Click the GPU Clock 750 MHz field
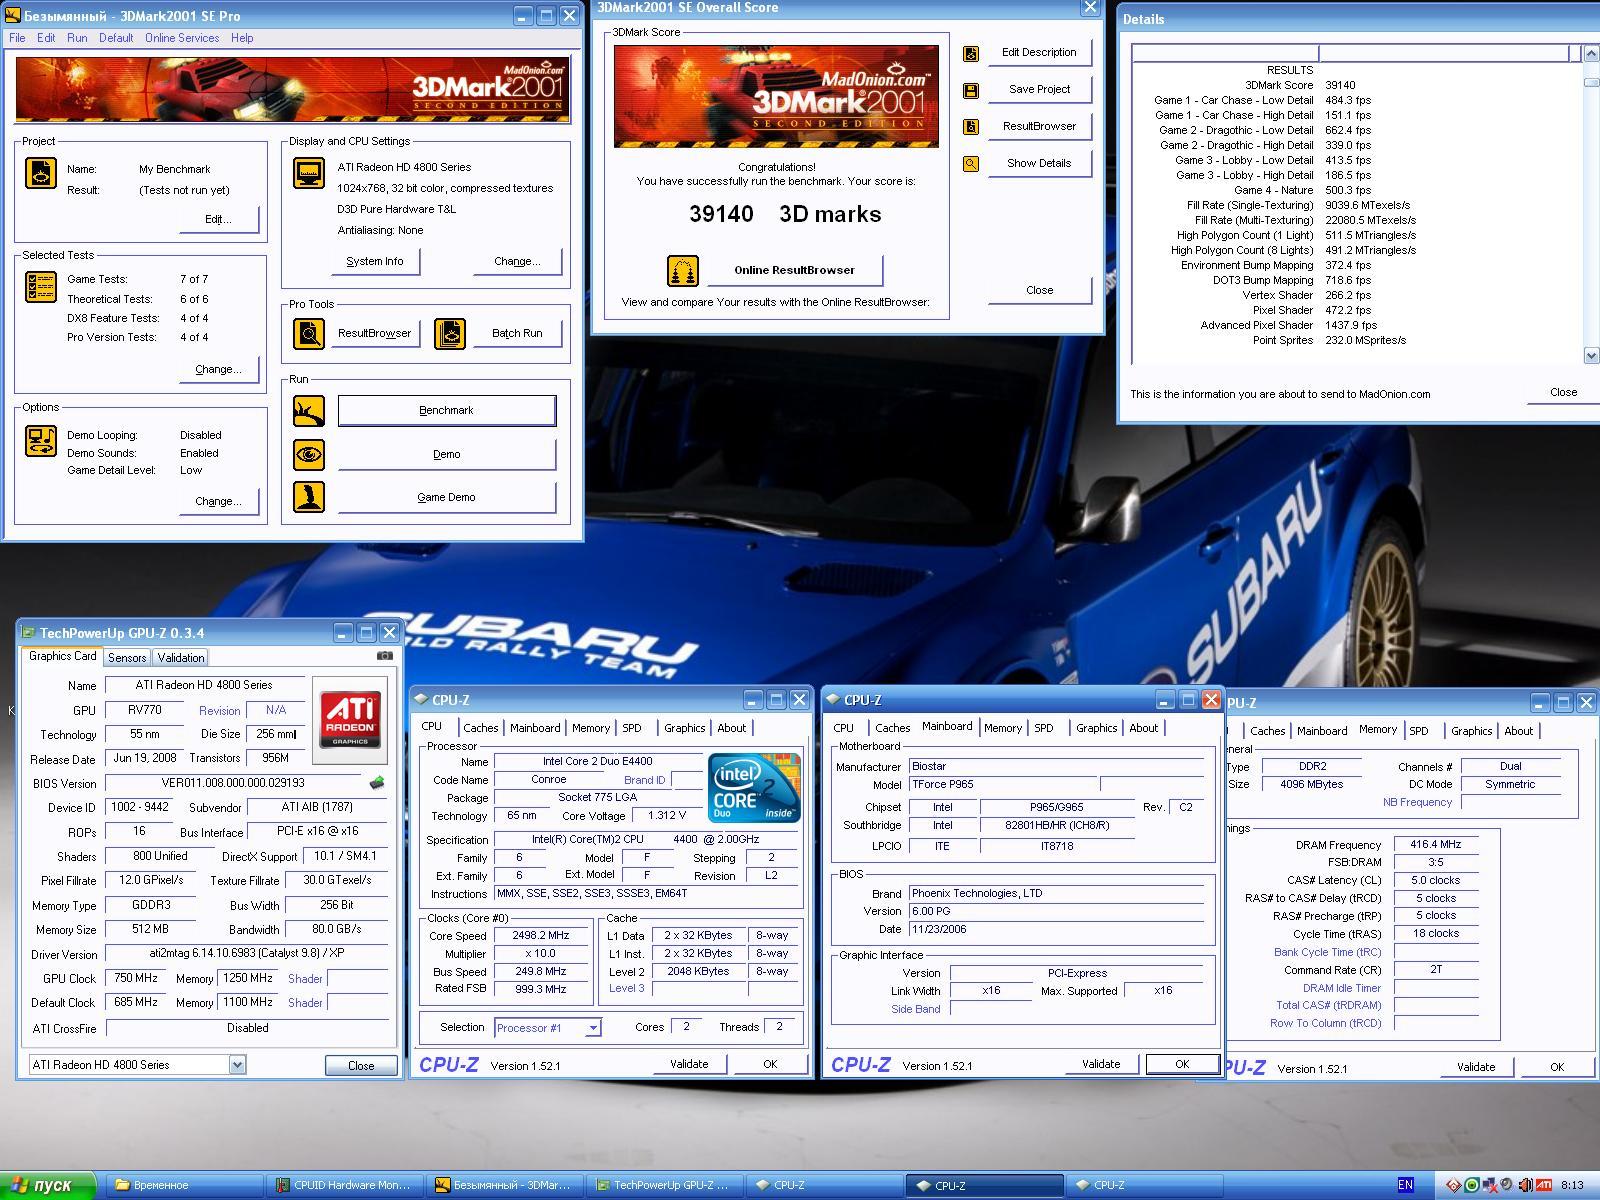 tap(135, 978)
